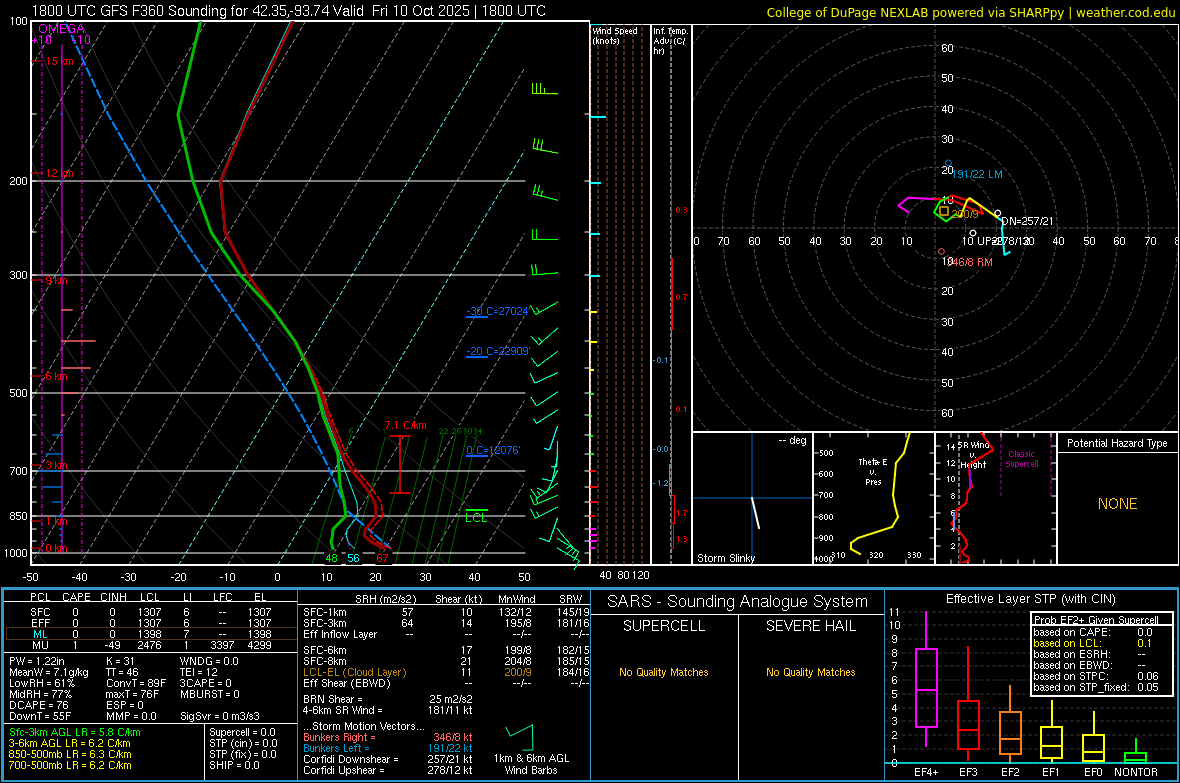Click the 700-500mb LR = 6.2 C/km line
Image resolution: width=1180 pixels, height=783 pixels.
pyautogui.click(x=71, y=765)
